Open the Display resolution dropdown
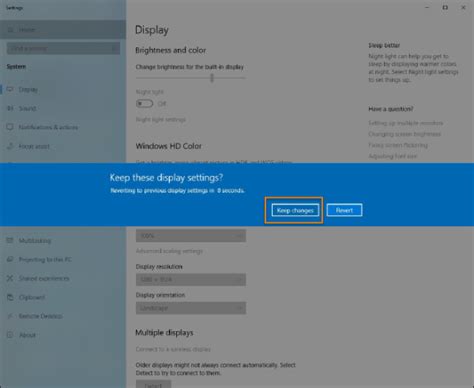The height and width of the screenshot is (388, 474). tap(191, 279)
